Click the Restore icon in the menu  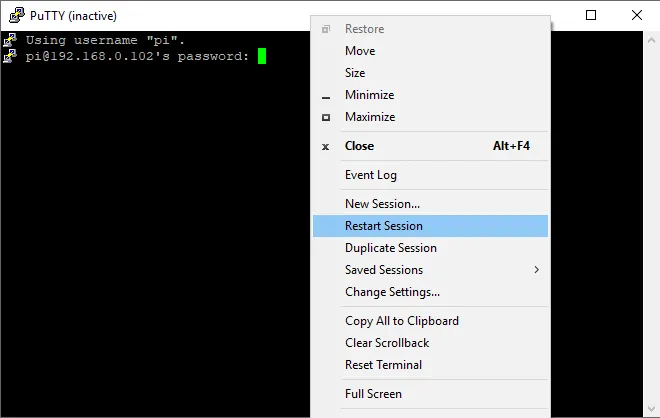pos(326,29)
